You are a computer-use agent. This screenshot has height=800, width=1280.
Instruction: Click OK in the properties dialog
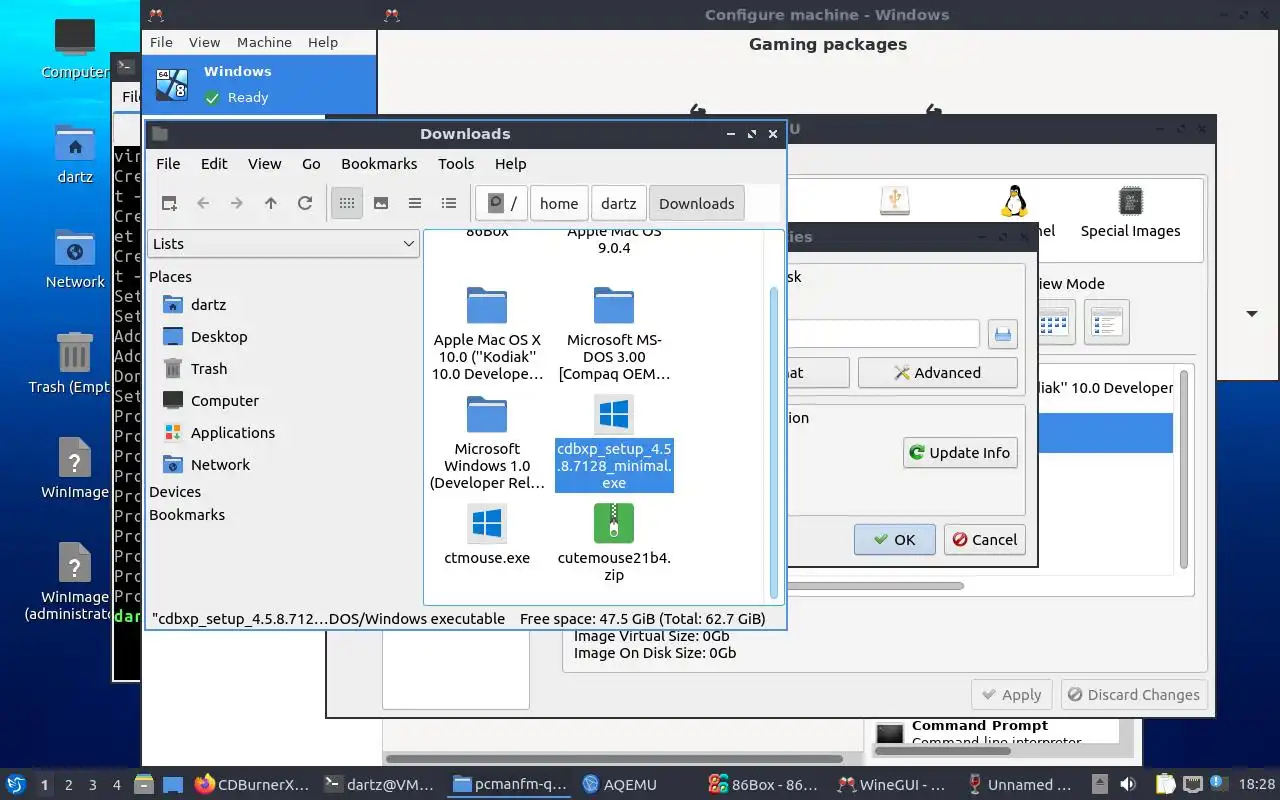(x=895, y=539)
